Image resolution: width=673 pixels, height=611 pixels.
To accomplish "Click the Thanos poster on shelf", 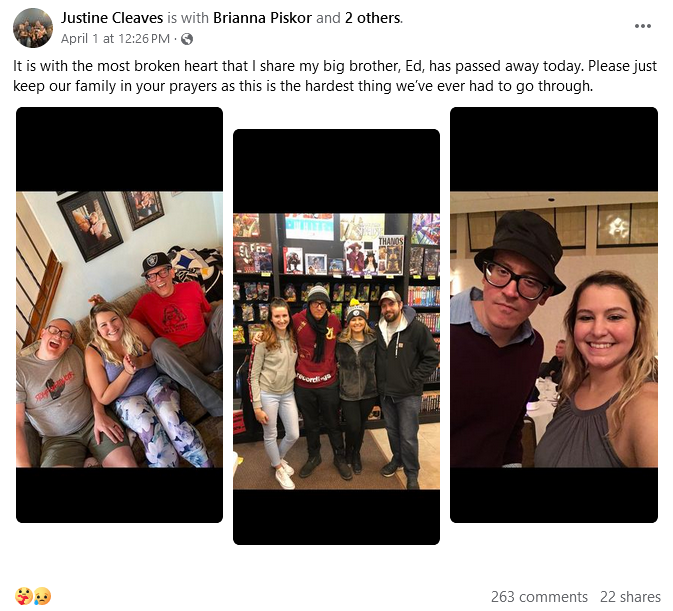I will coord(391,254).
